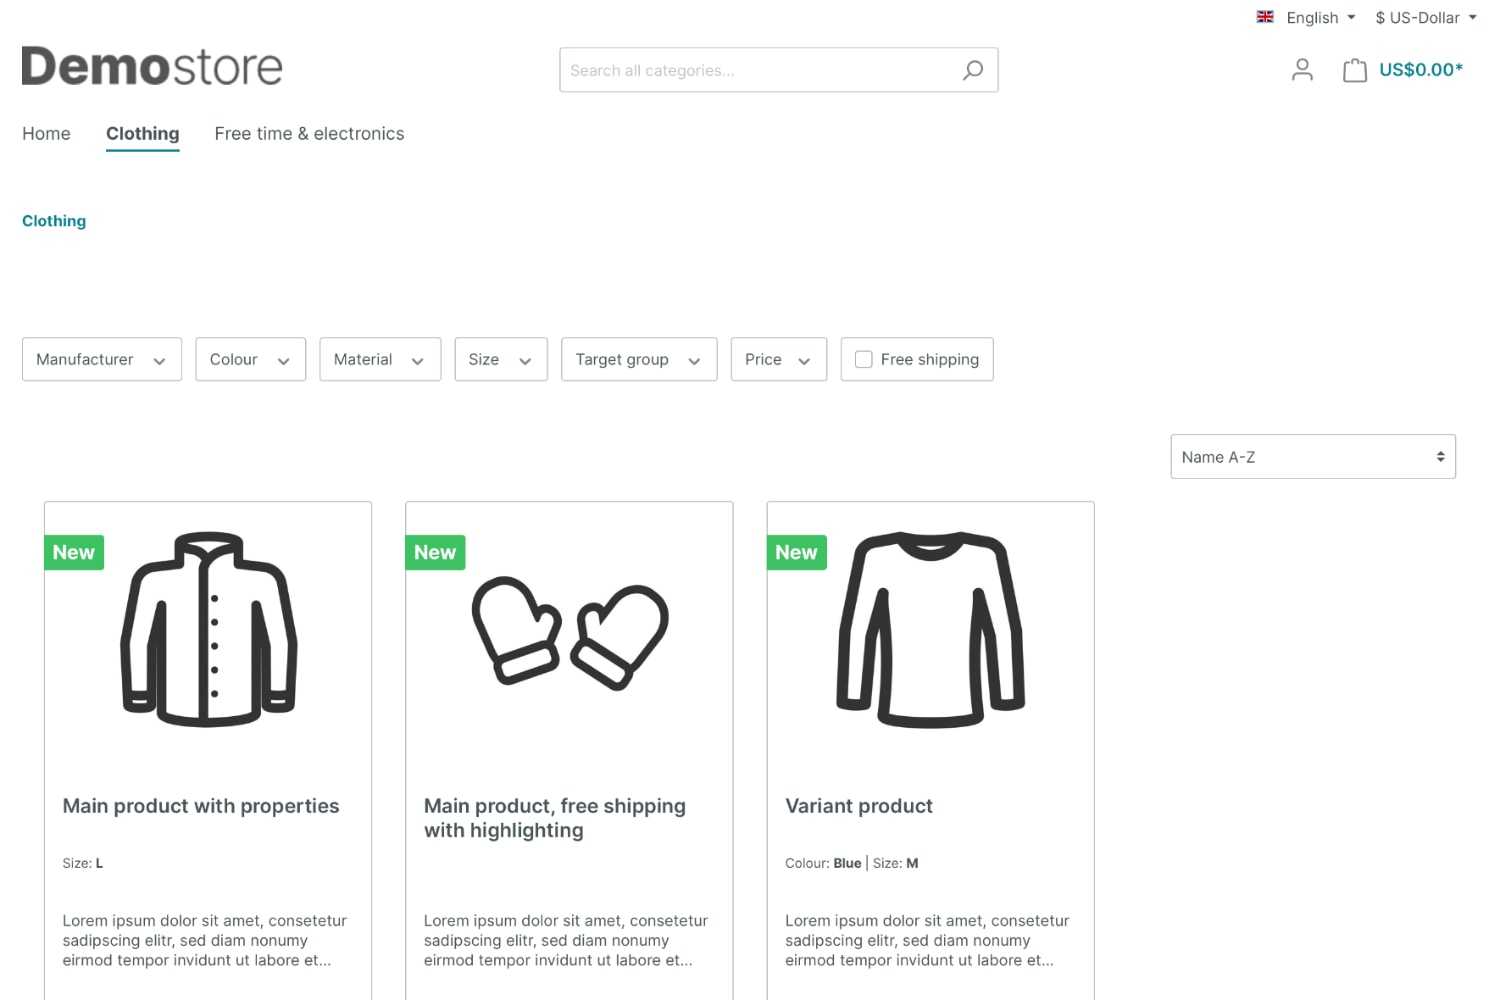This screenshot has width=1500, height=1000.
Task: Click the mittens product image
Action: 569,630
